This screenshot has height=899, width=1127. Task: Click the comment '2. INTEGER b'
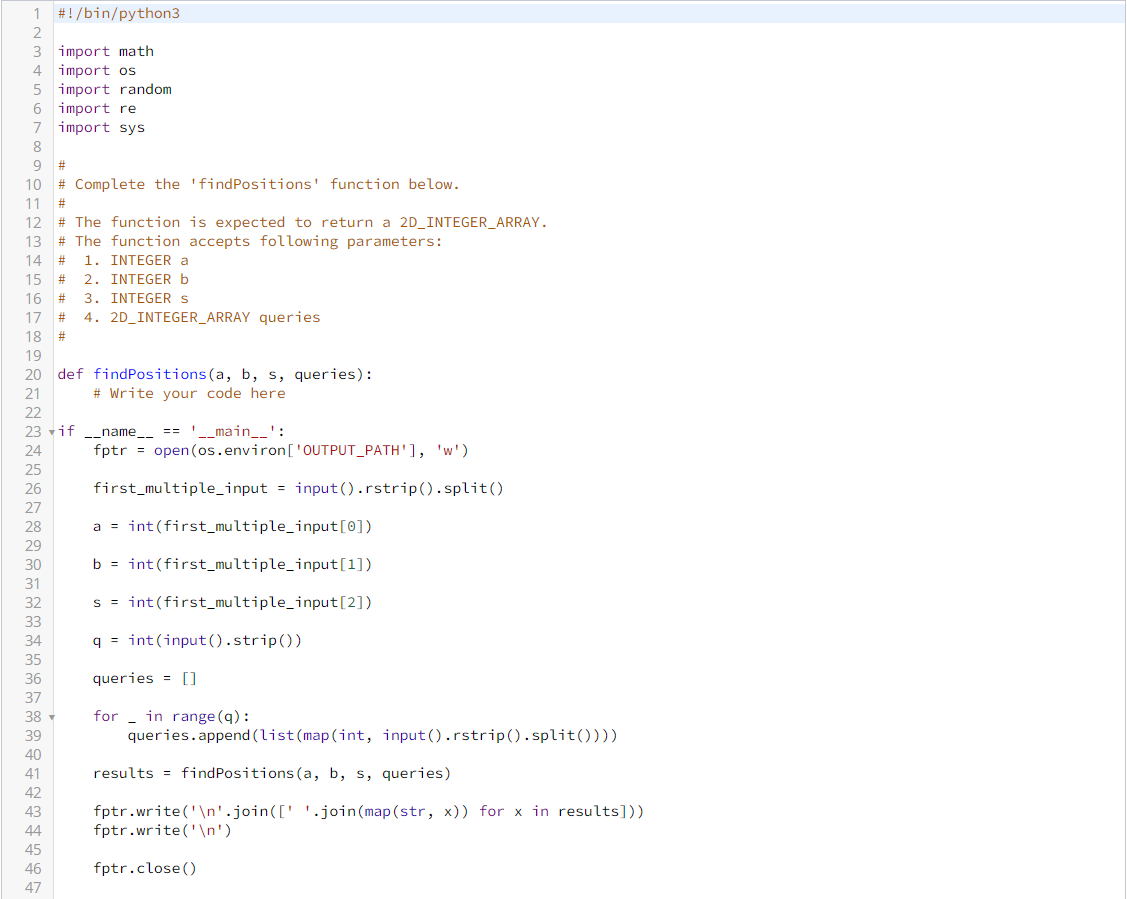(x=124, y=280)
